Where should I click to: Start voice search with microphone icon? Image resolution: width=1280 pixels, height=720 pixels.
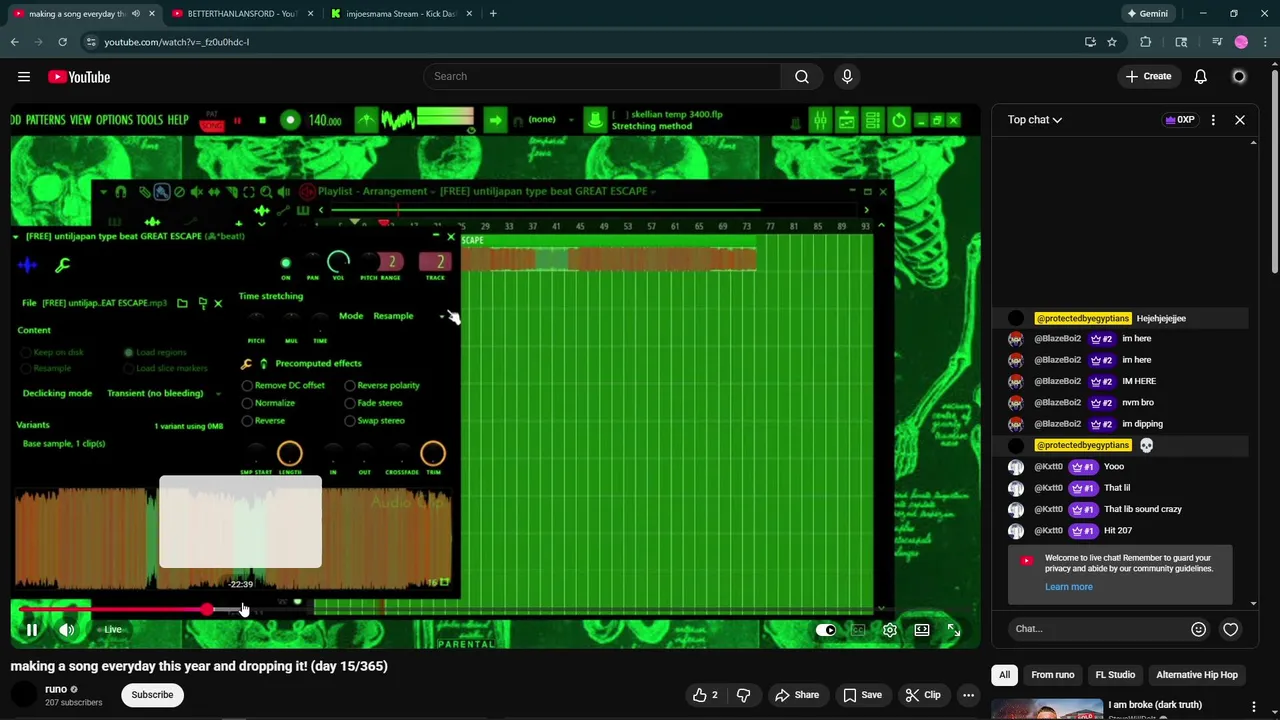tap(847, 77)
